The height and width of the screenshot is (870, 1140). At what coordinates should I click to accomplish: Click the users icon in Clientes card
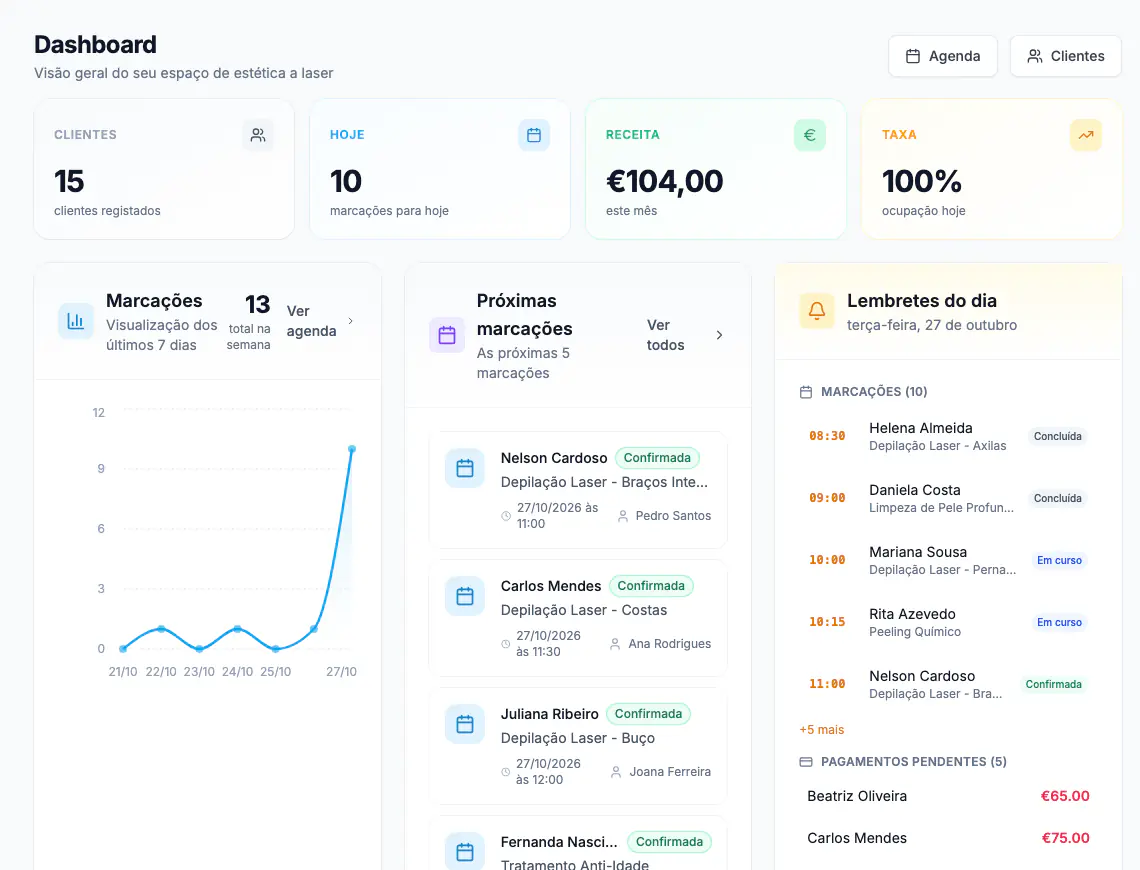(x=258, y=135)
